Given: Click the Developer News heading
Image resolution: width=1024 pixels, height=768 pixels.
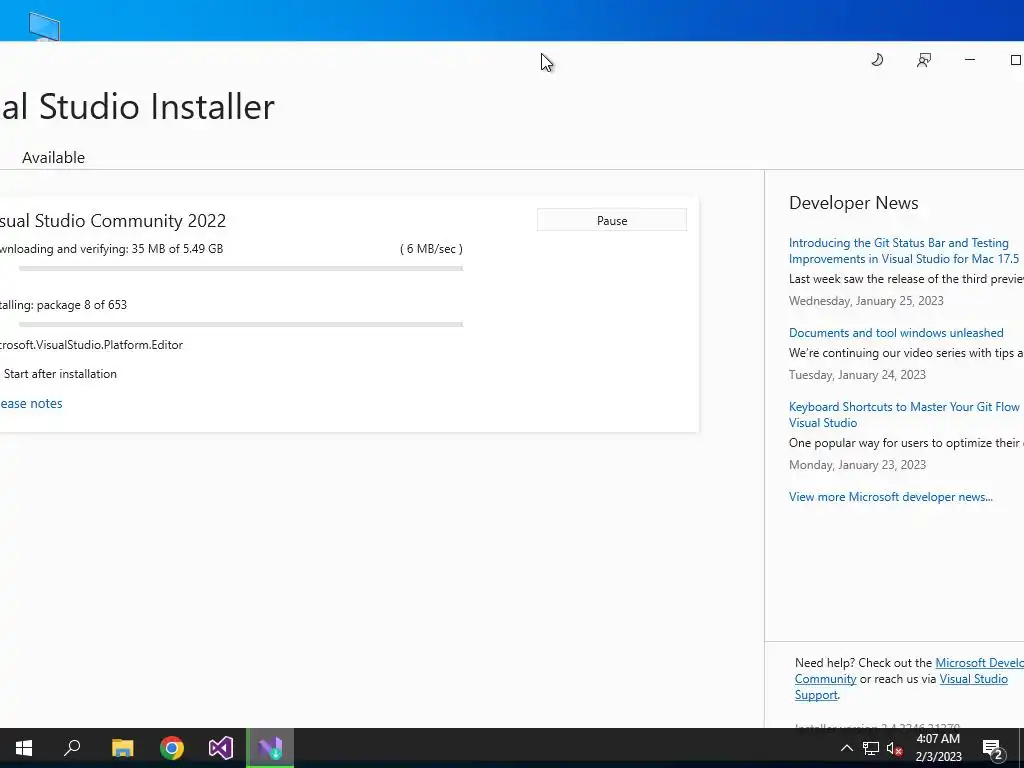Looking at the screenshot, I should coord(854,202).
